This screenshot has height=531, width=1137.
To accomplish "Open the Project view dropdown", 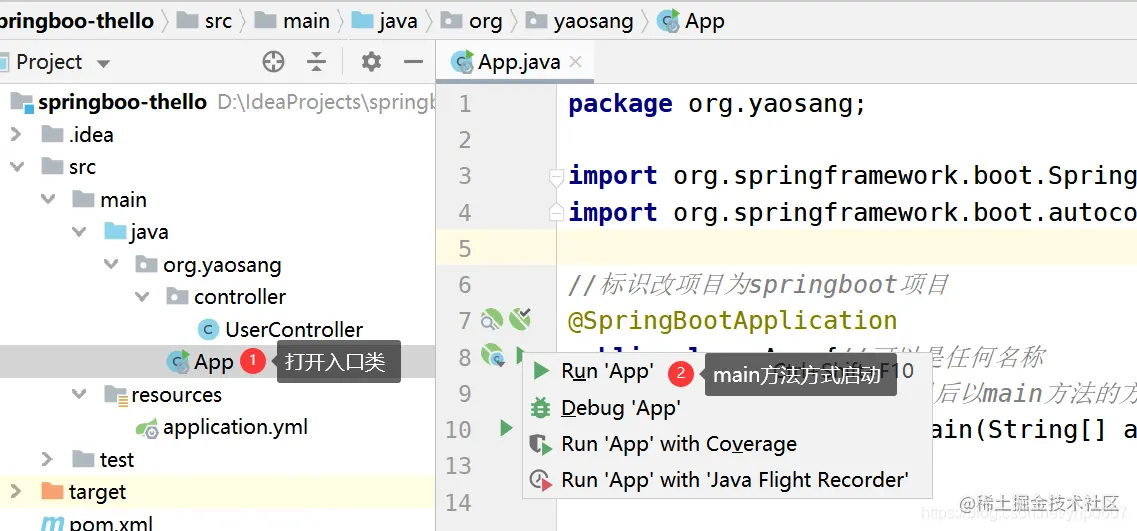I will [x=103, y=64].
